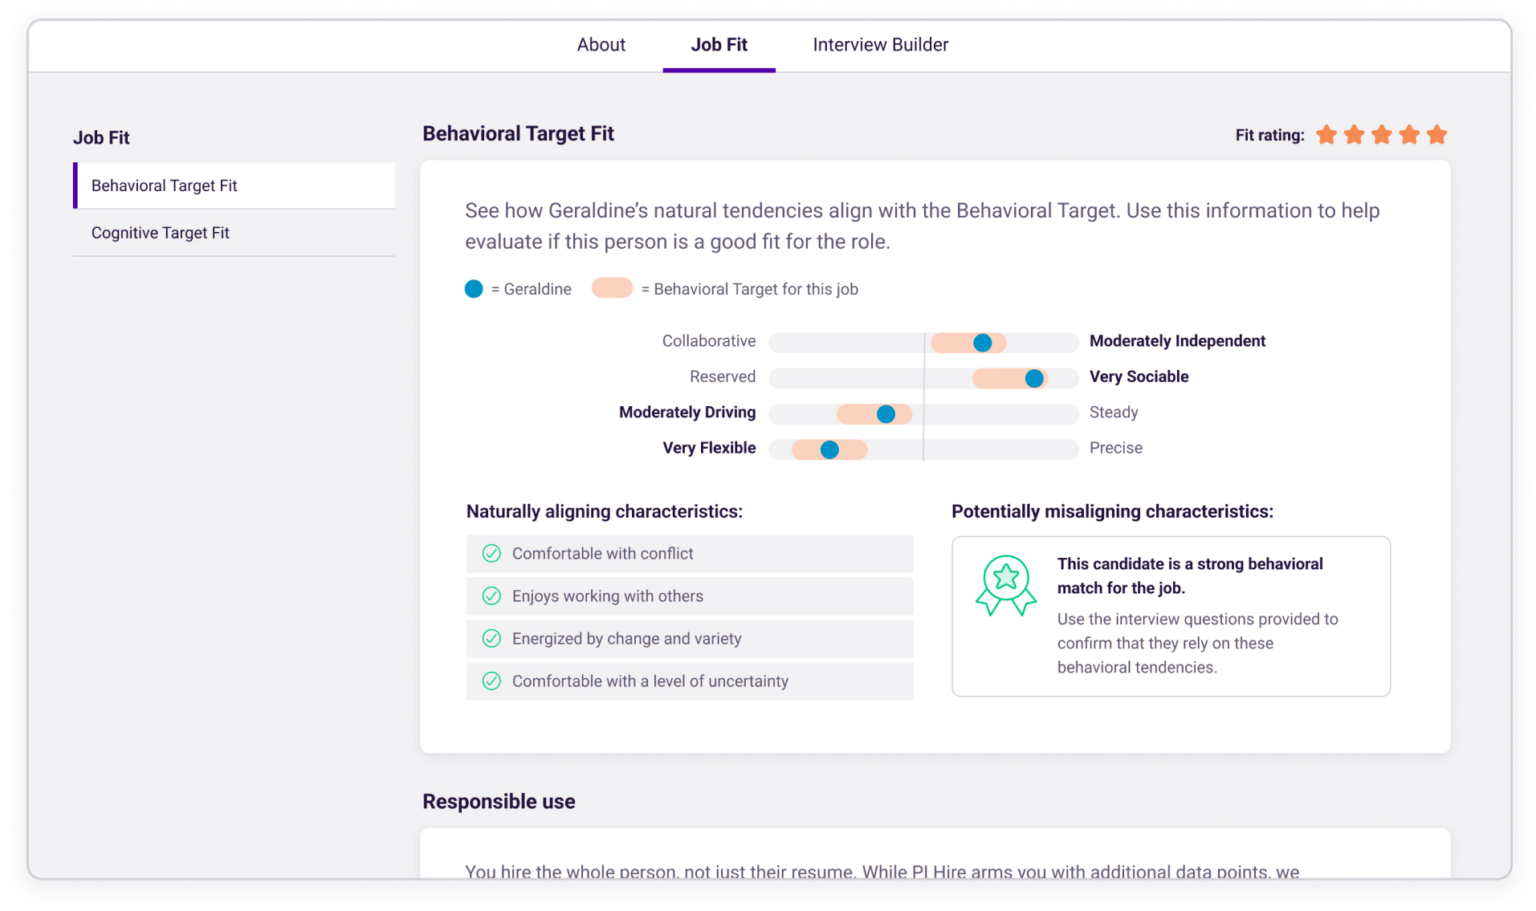Click the middle star of the rating
1536x911 pixels.
coord(1383,134)
